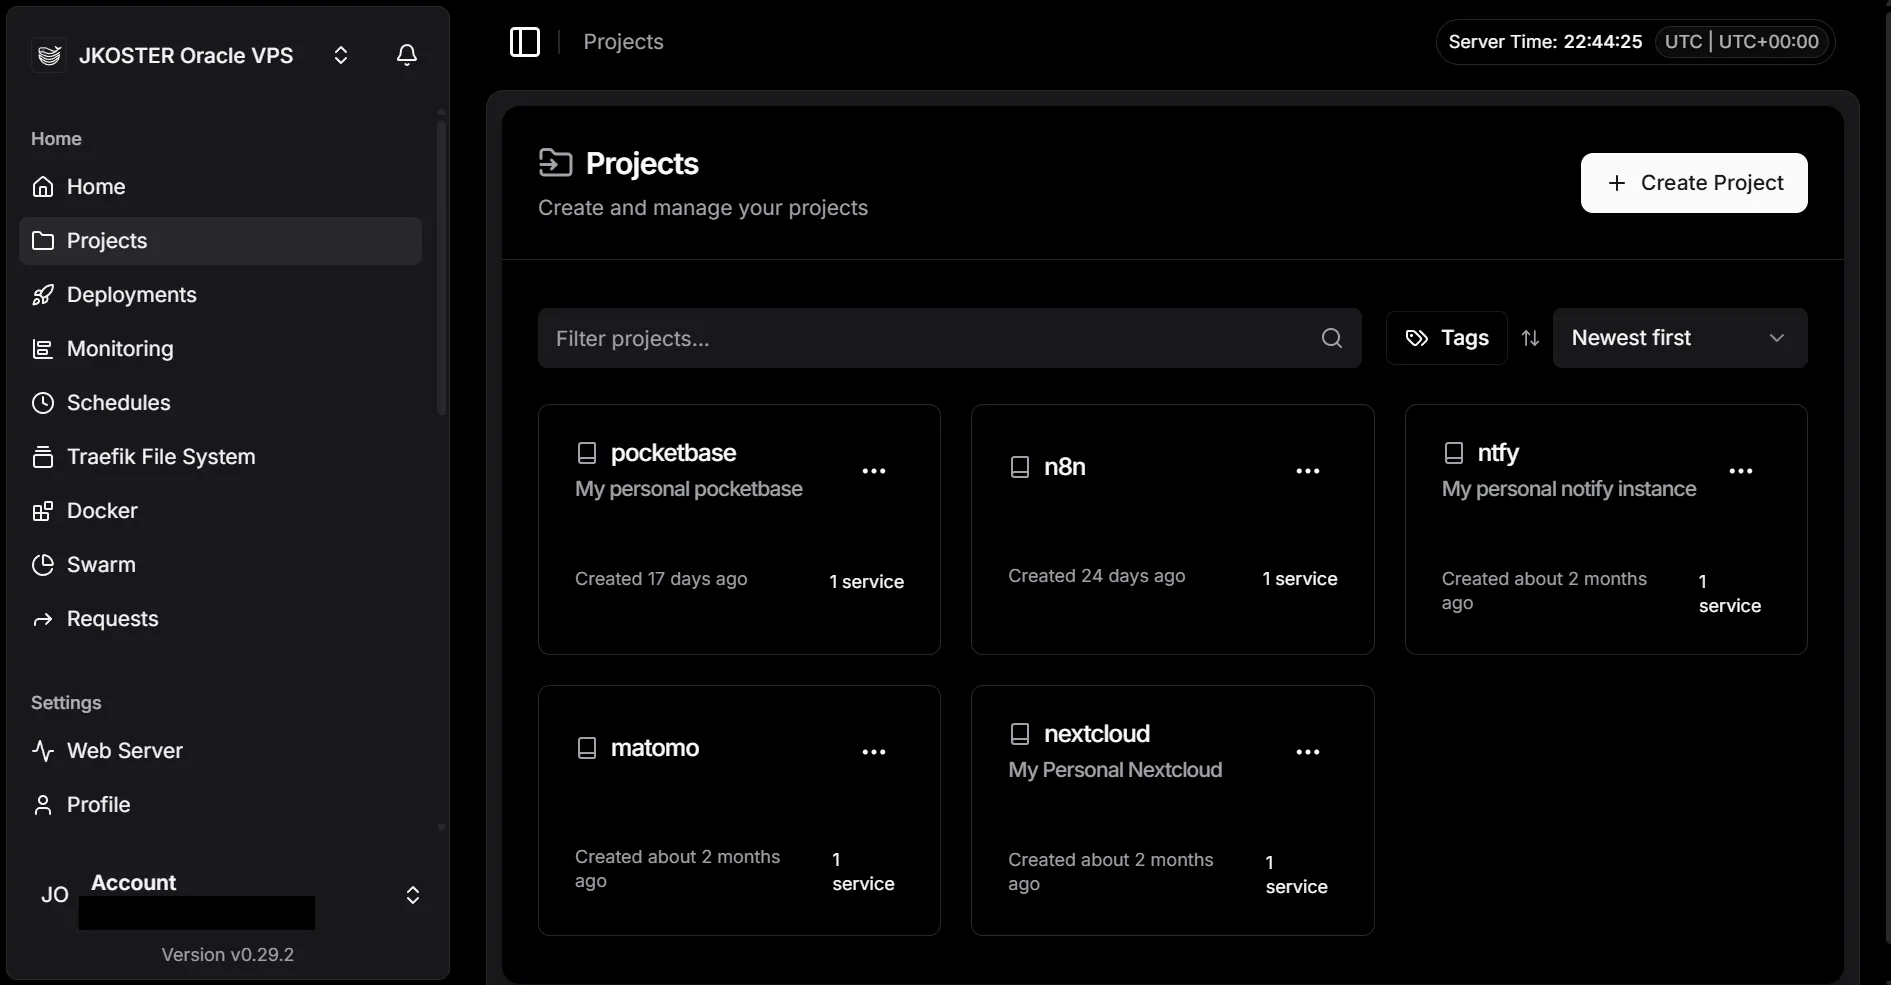Screen dimensions: 1891x985
Task: Select Projects in the sidebar
Action: [x=220, y=241]
